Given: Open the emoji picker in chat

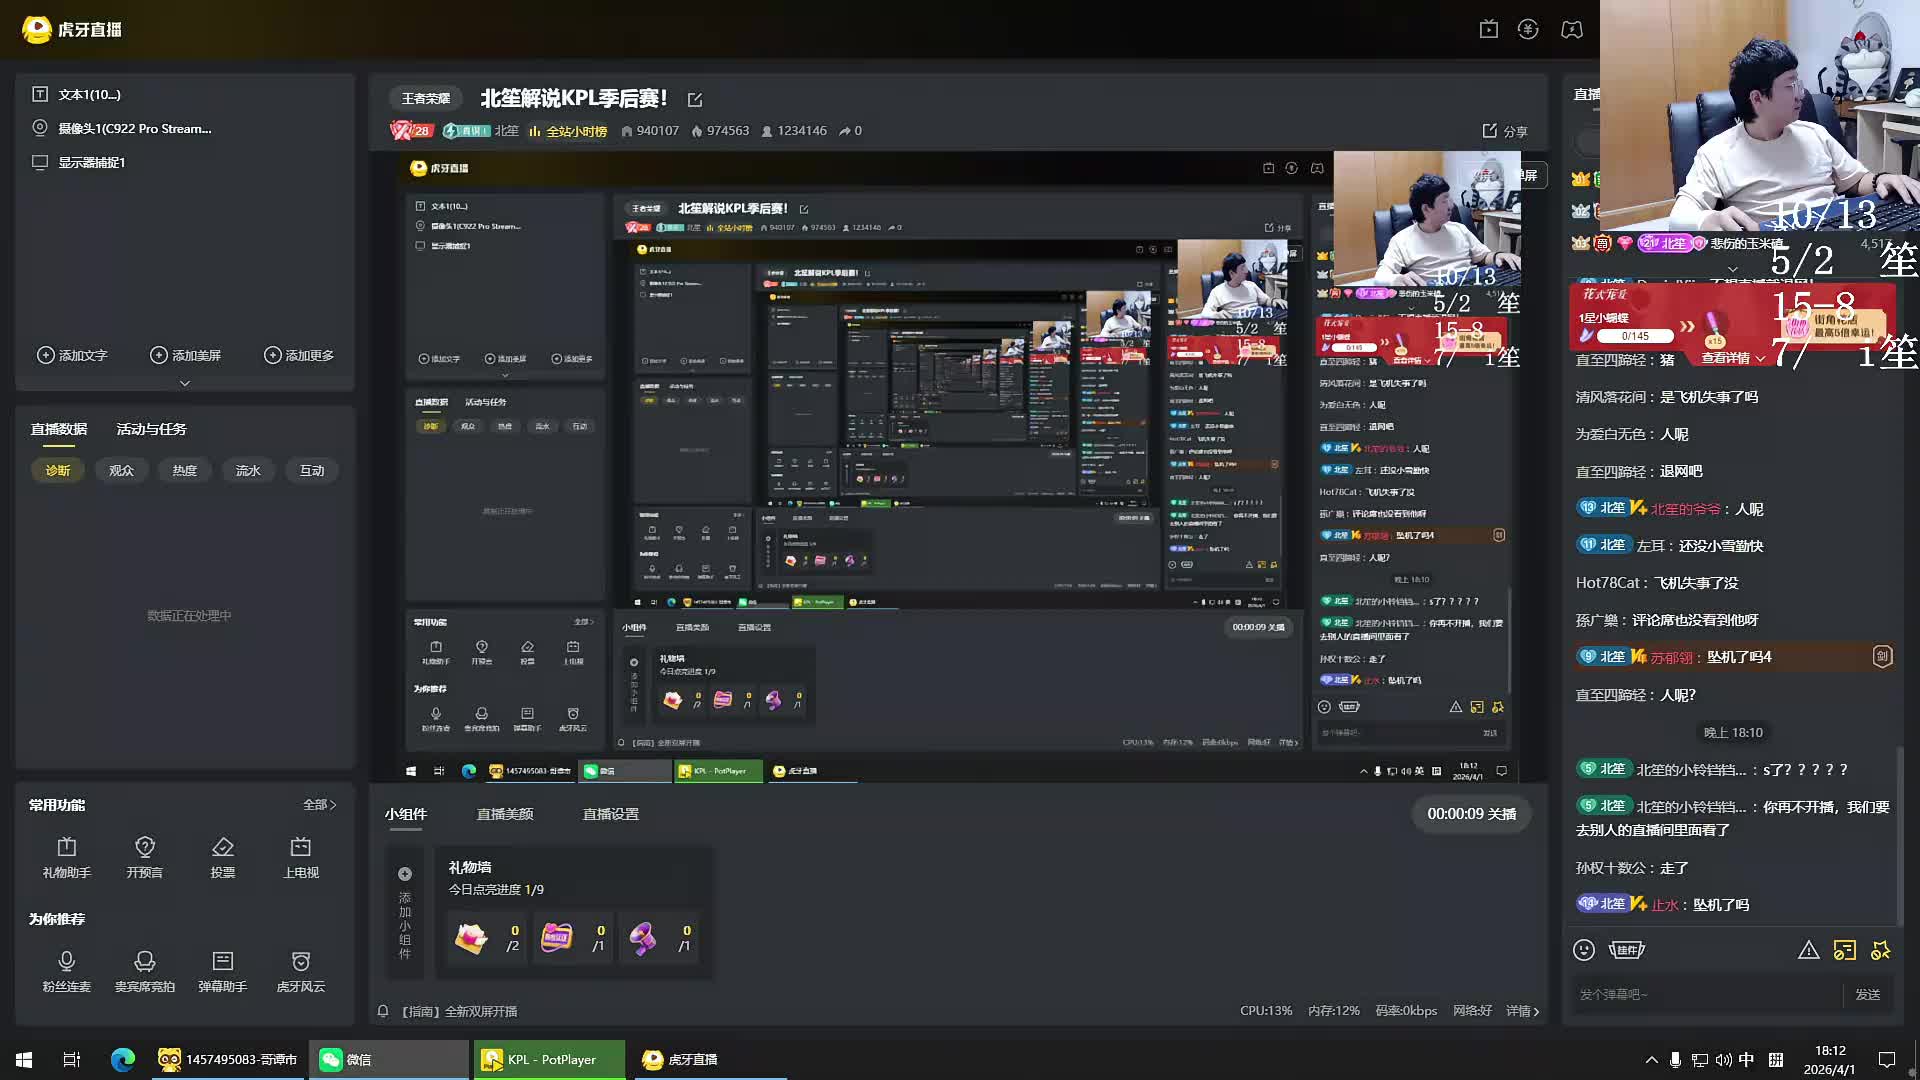Looking at the screenshot, I should coord(1584,950).
